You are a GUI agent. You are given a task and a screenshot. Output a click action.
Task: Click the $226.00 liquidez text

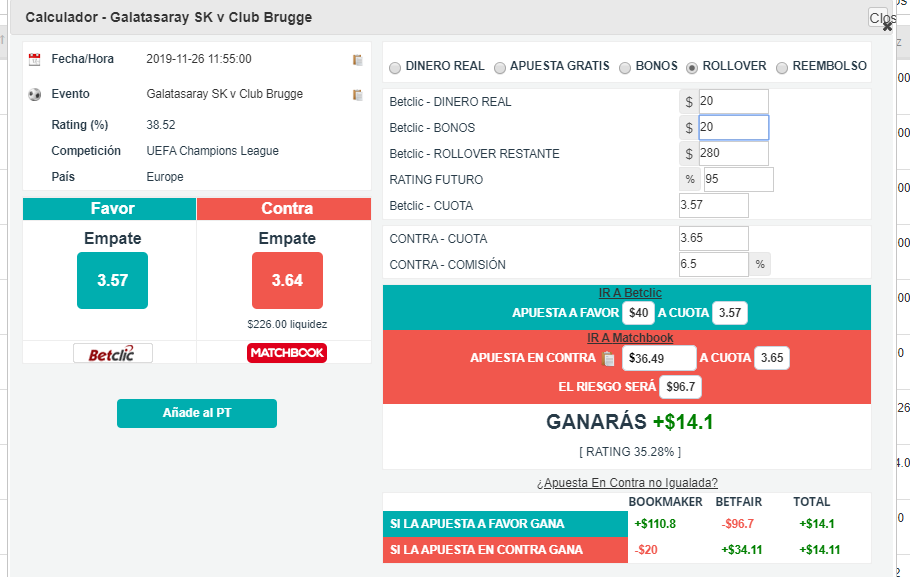coord(287,324)
